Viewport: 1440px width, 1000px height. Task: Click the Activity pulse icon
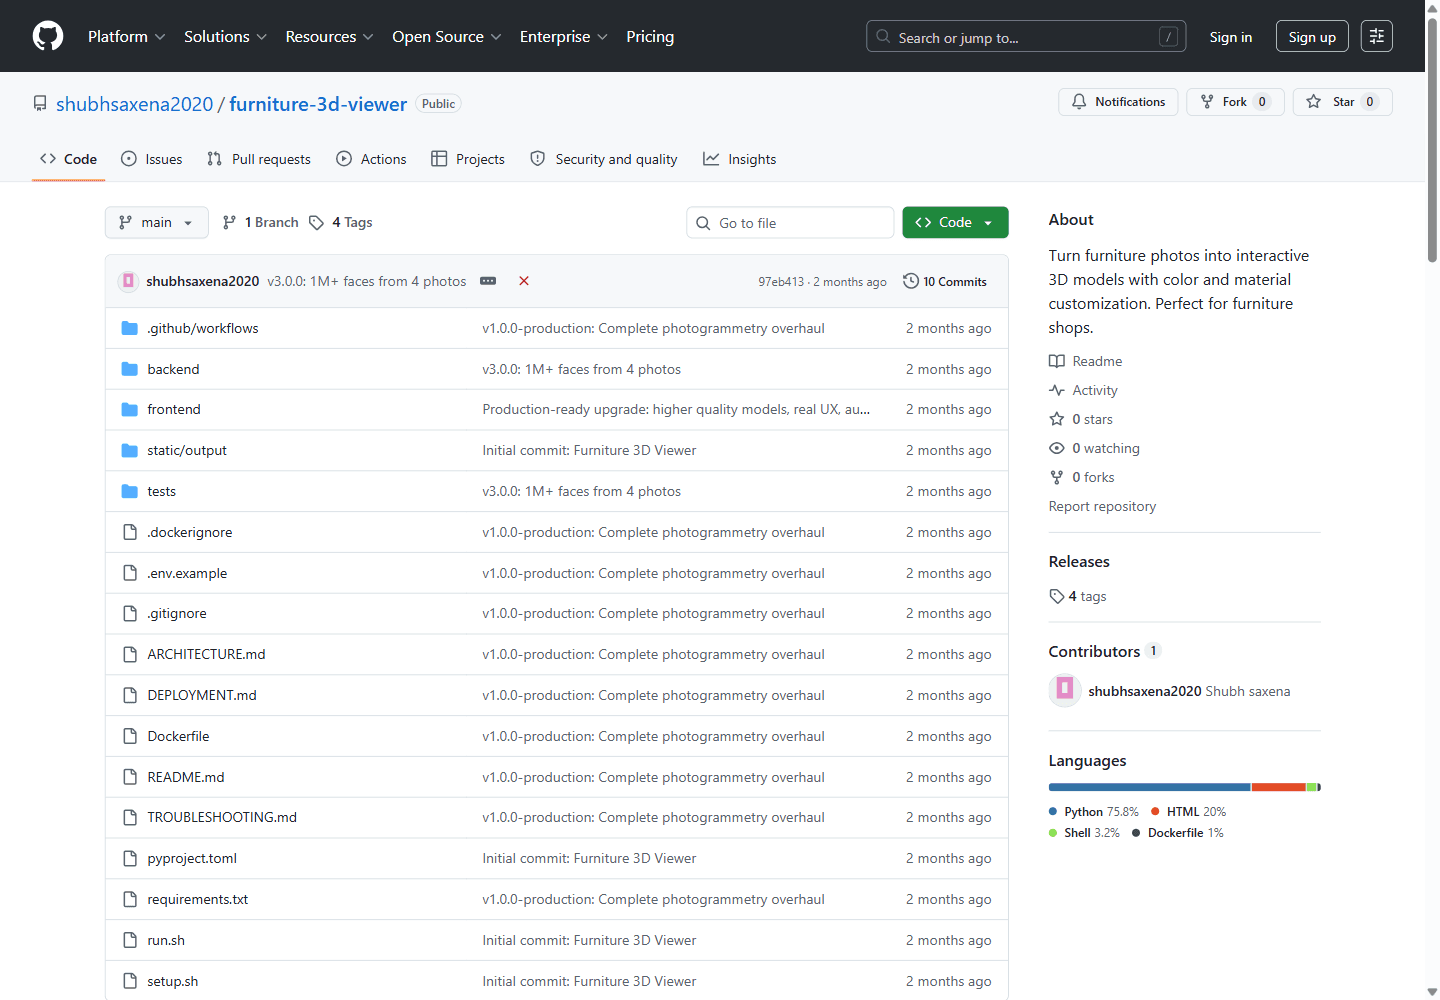[1057, 390]
